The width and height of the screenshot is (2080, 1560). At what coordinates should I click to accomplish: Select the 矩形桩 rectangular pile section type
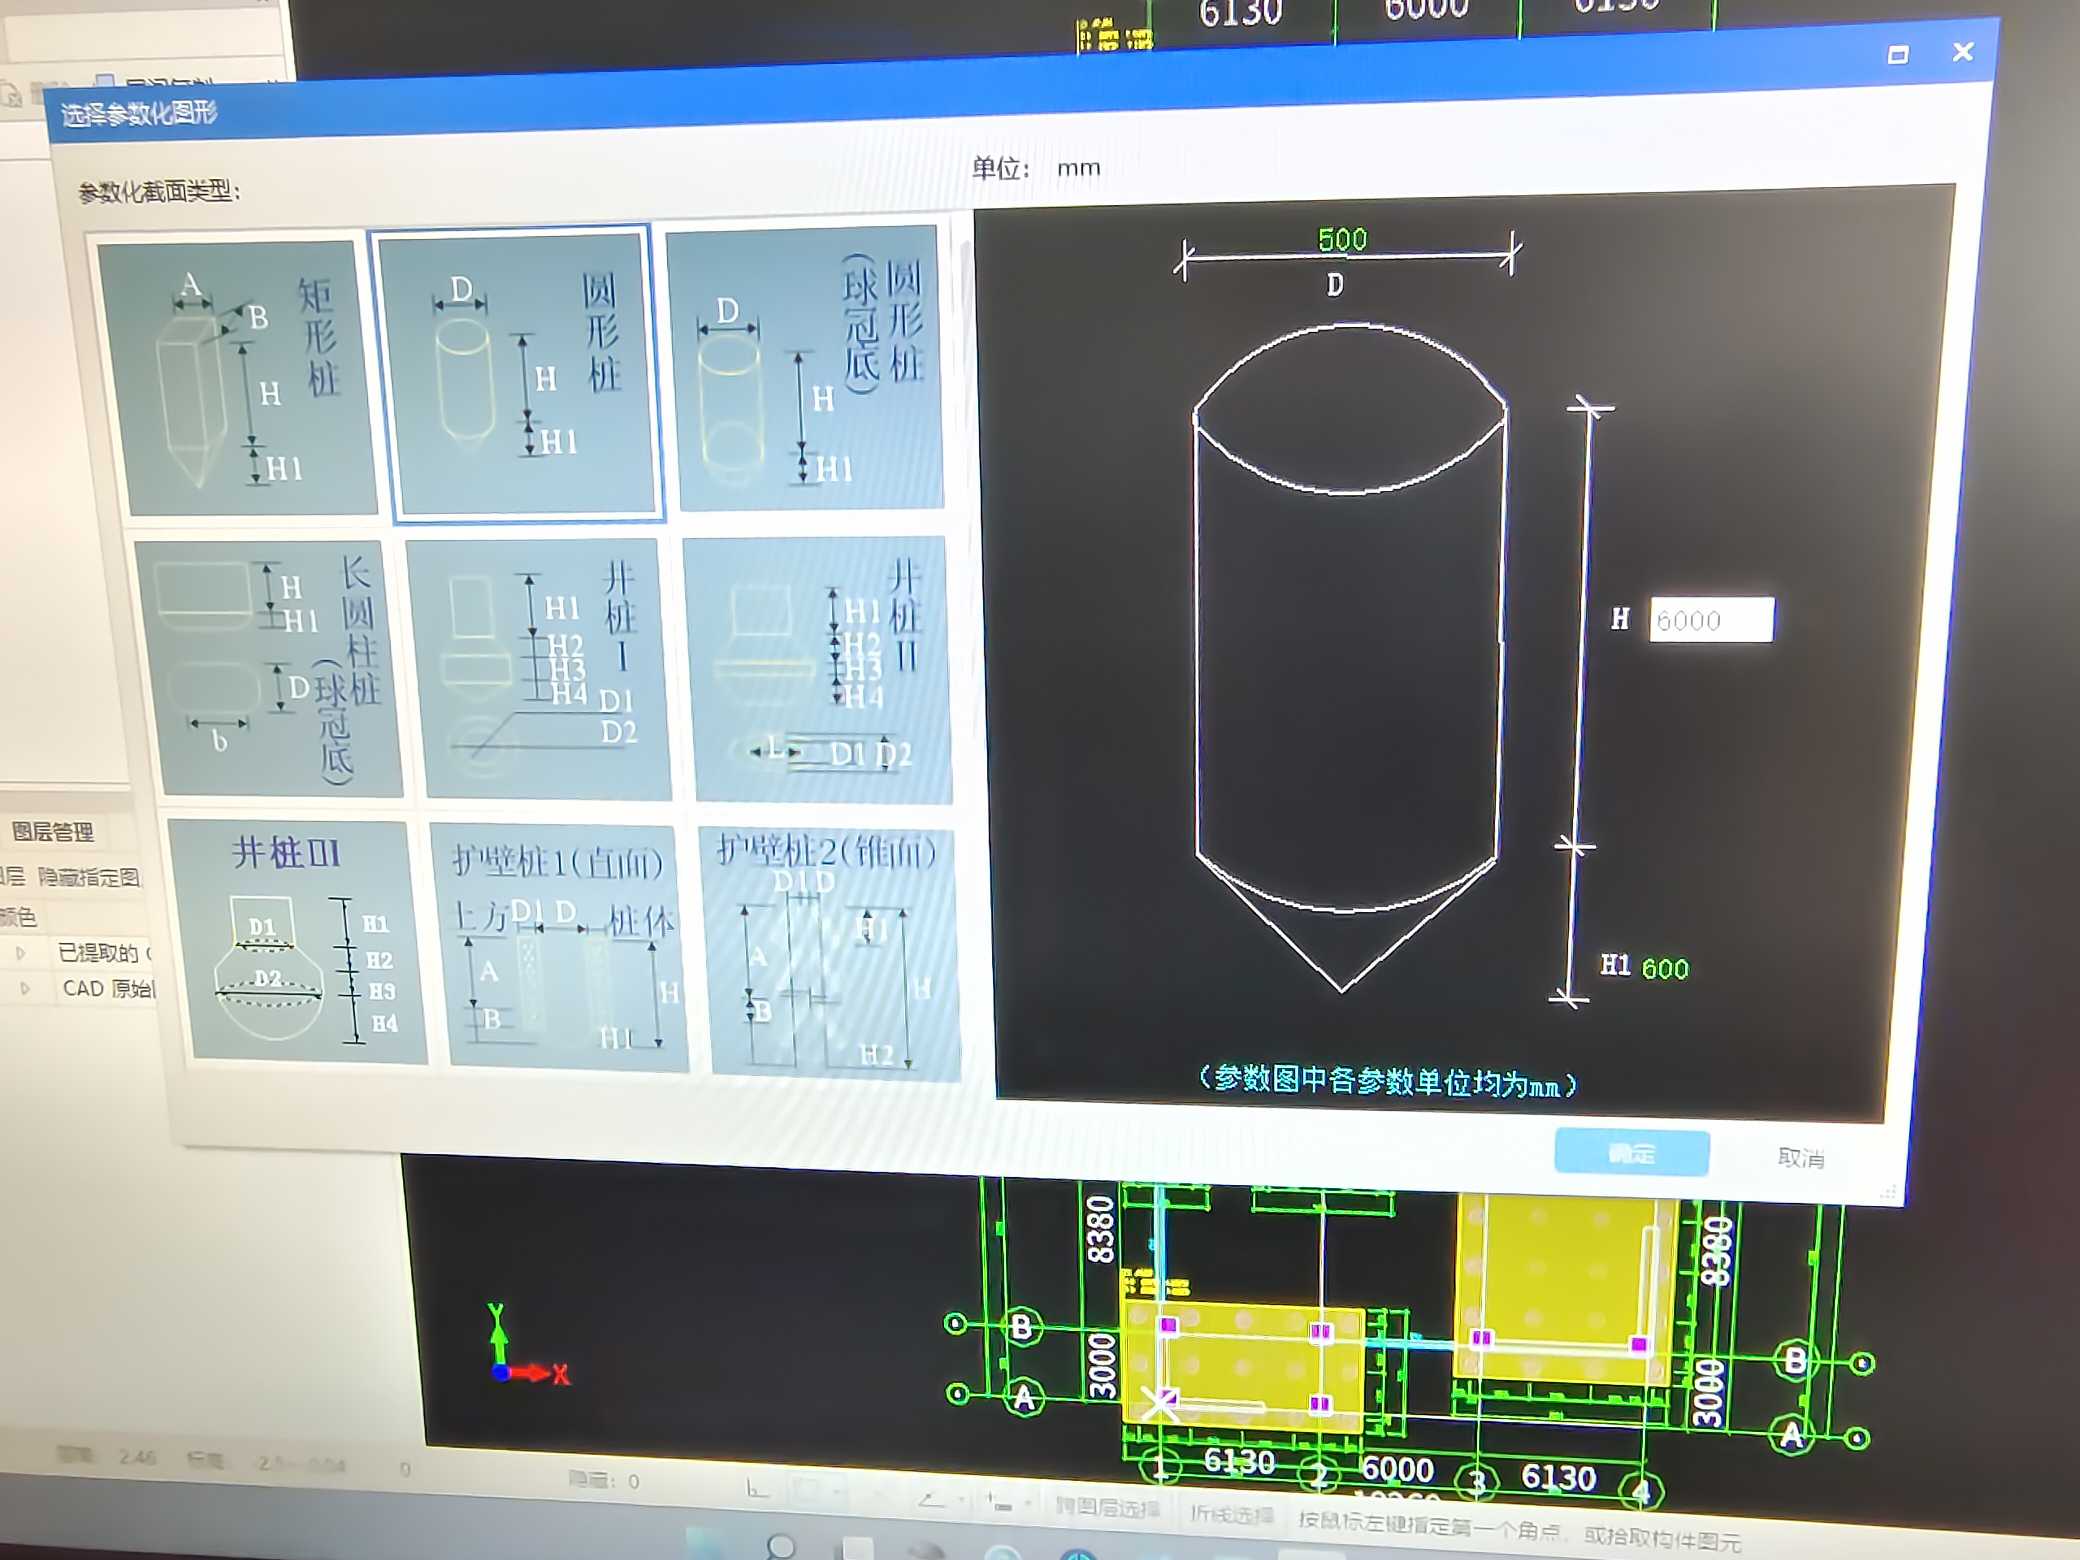238,378
